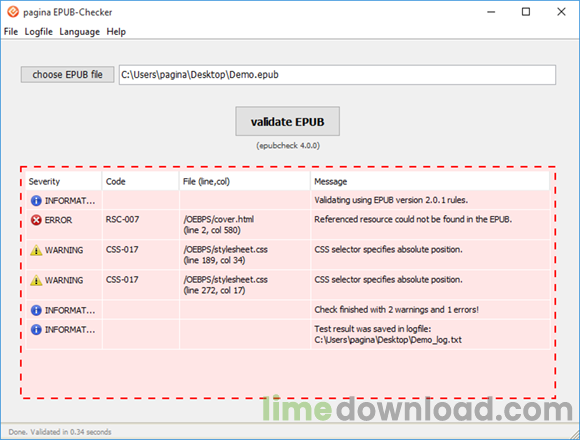Click the Severity column header

[x=64, y=182]
